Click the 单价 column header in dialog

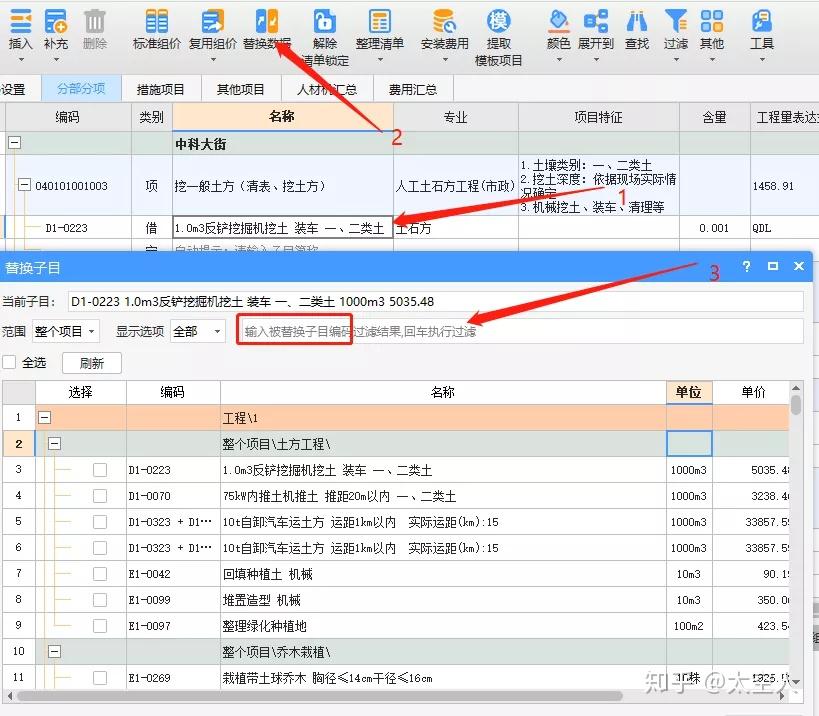753,392
